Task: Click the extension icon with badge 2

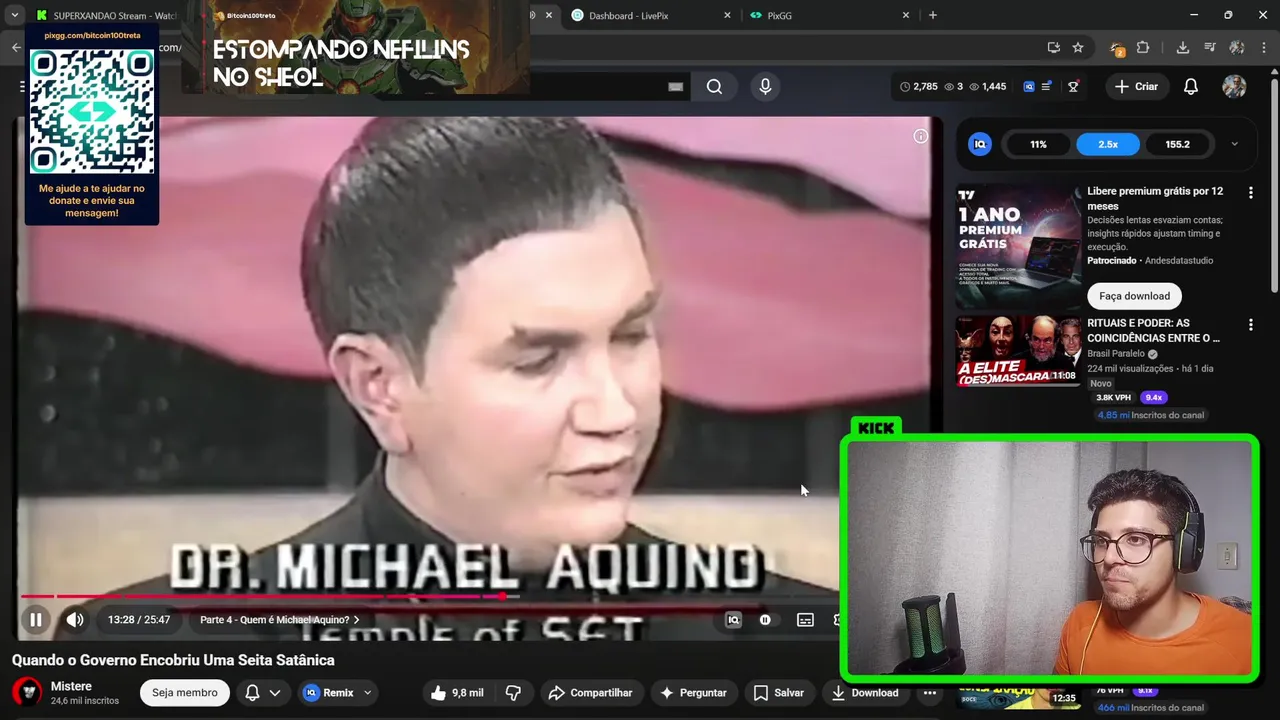Action: coord(1117,48)
